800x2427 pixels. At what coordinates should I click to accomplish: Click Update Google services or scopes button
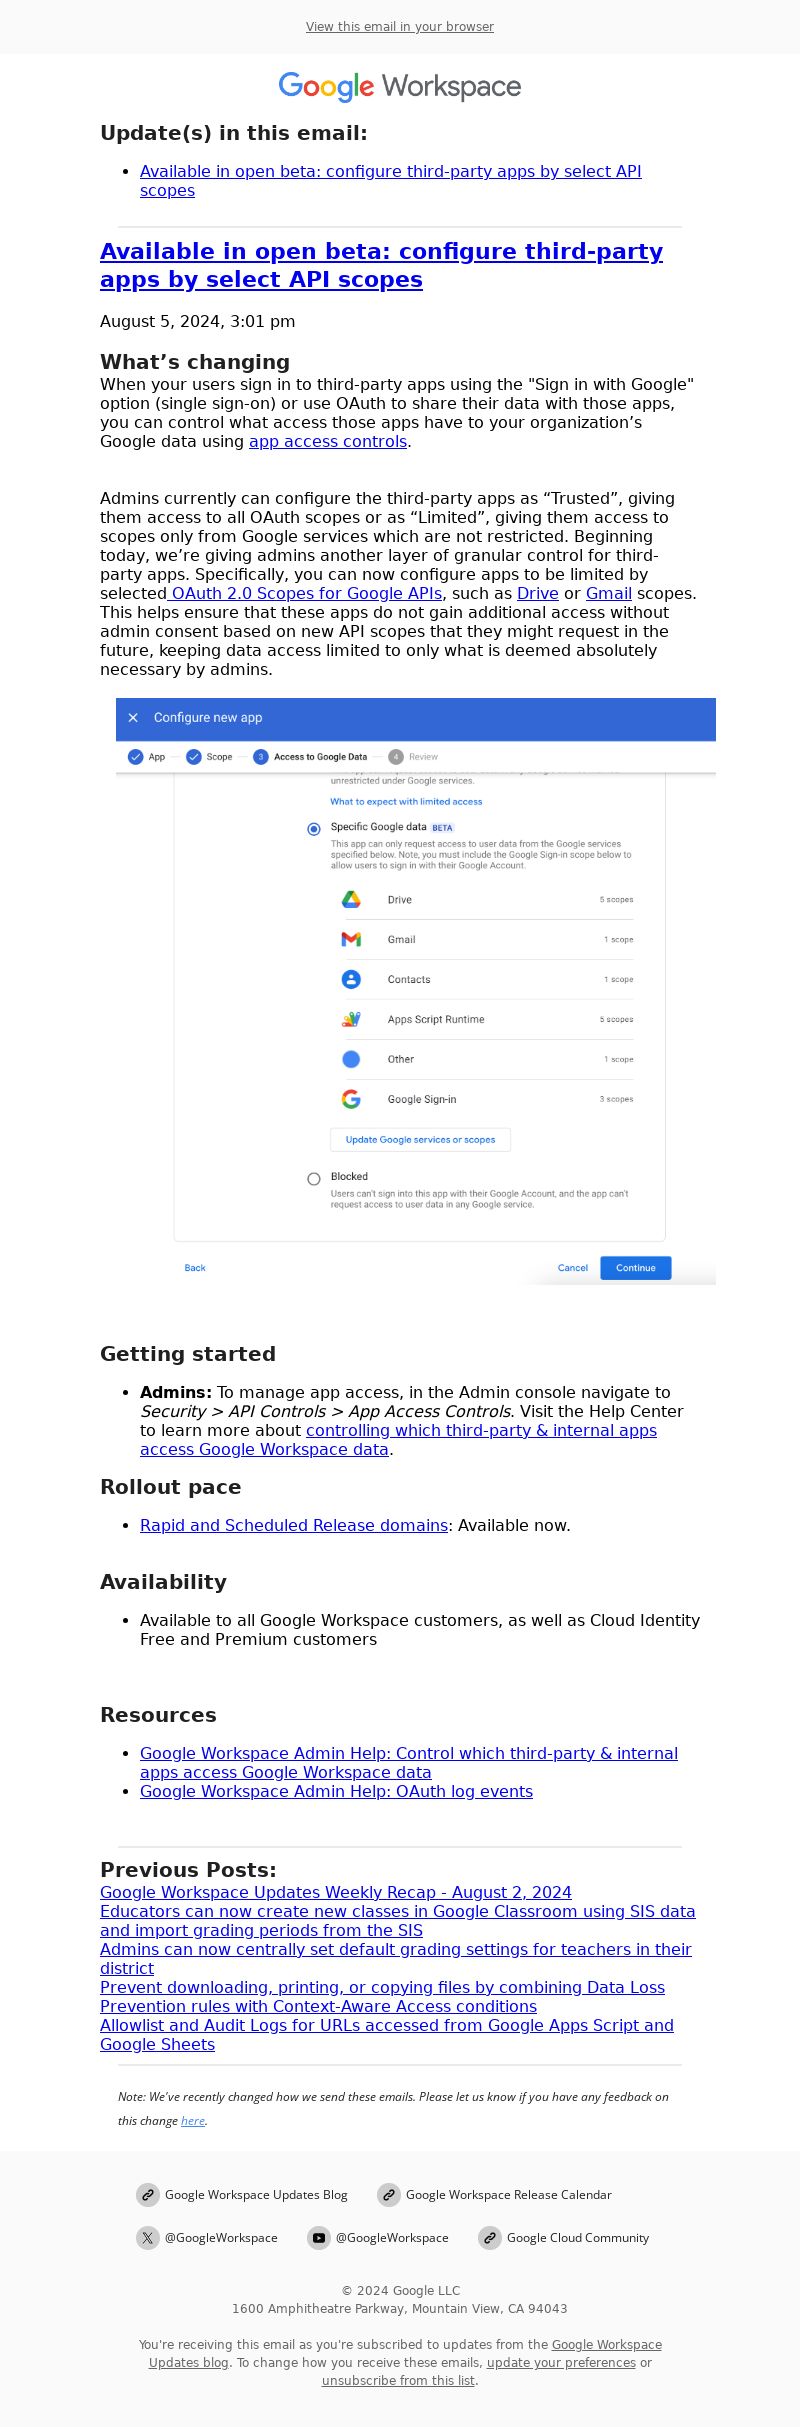pyautogui.click(x=421, y=1140)
